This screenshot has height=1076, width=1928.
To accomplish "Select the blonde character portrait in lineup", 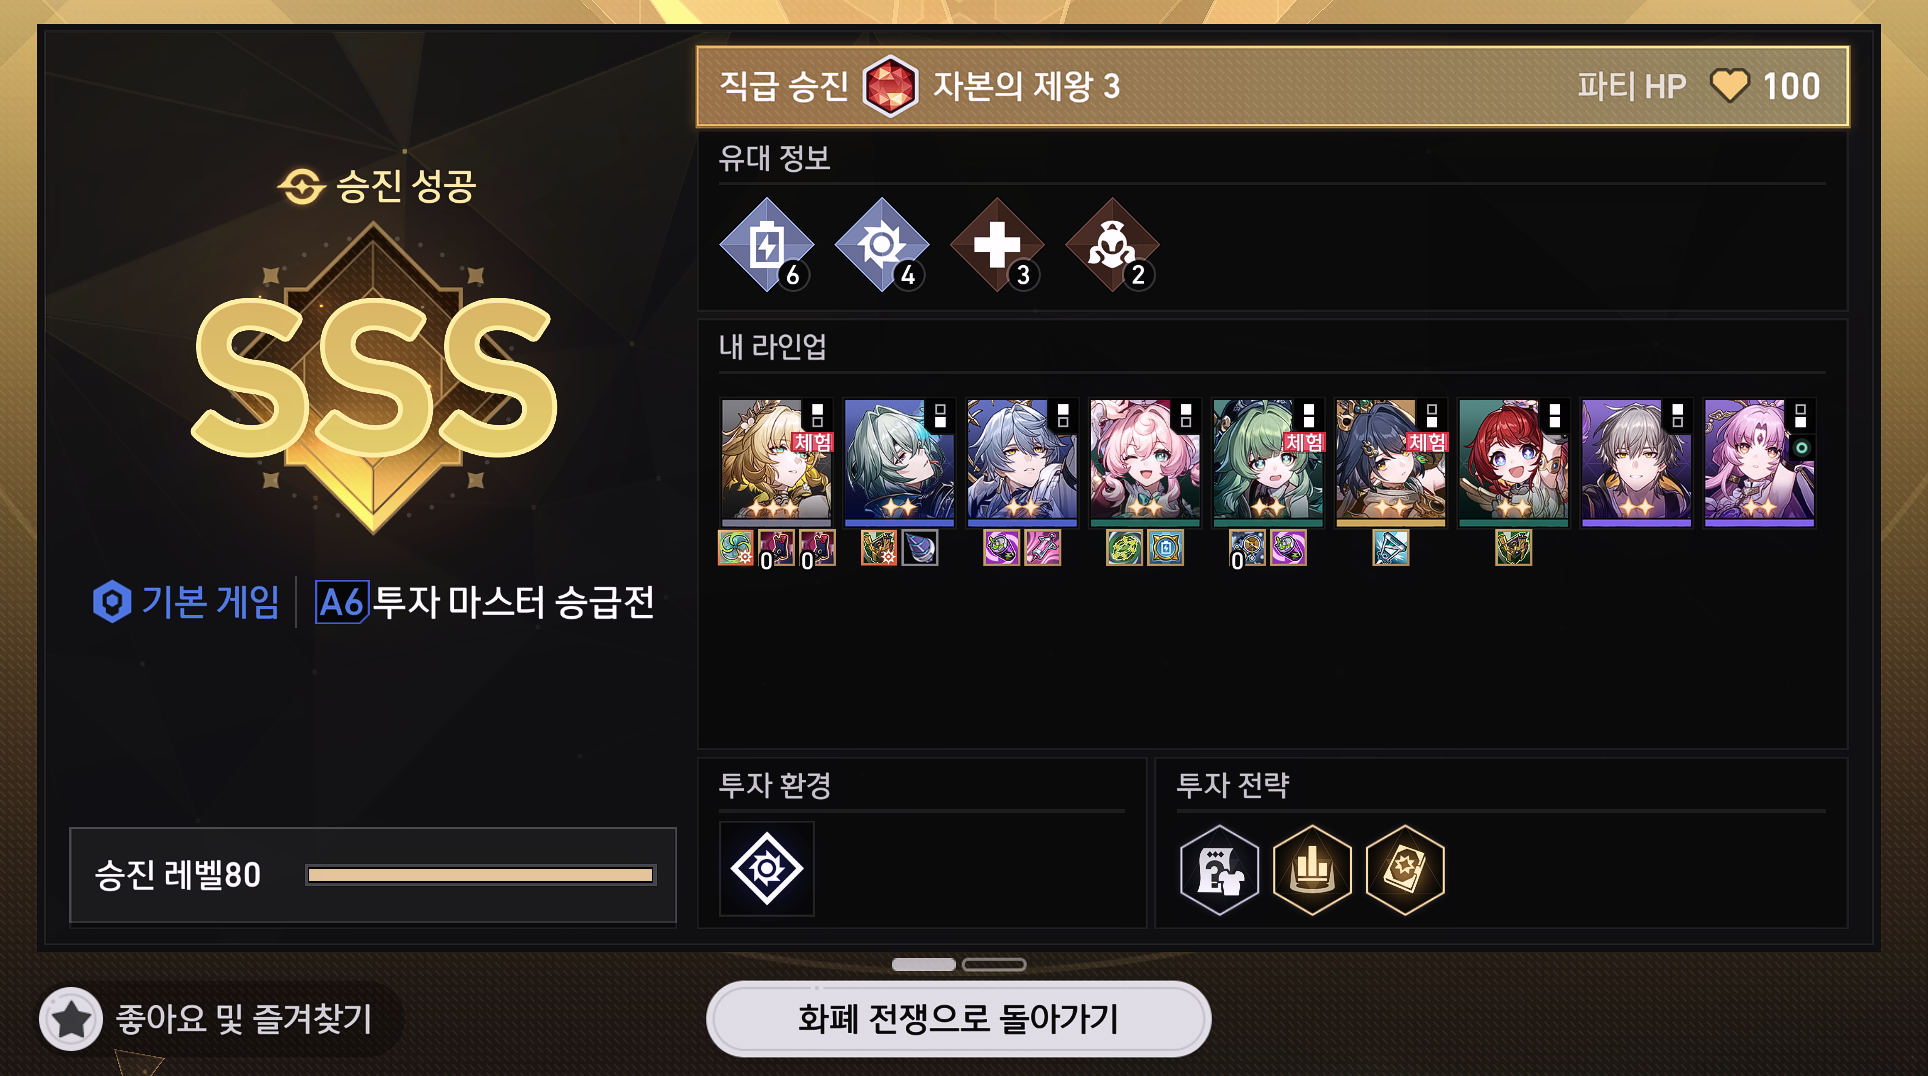I will (x=777, y=463).
